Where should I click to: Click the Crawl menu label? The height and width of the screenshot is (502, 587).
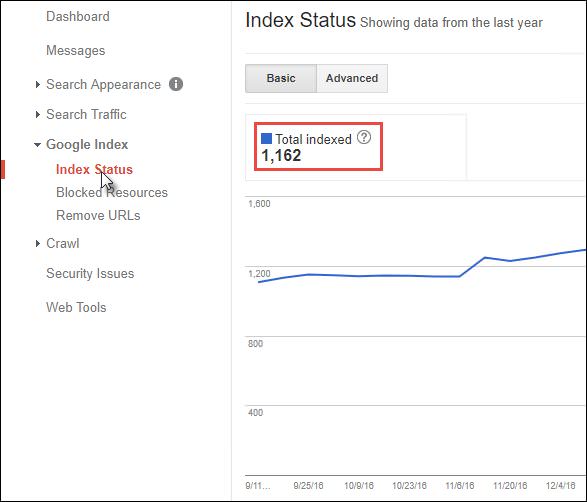[63, 243]
